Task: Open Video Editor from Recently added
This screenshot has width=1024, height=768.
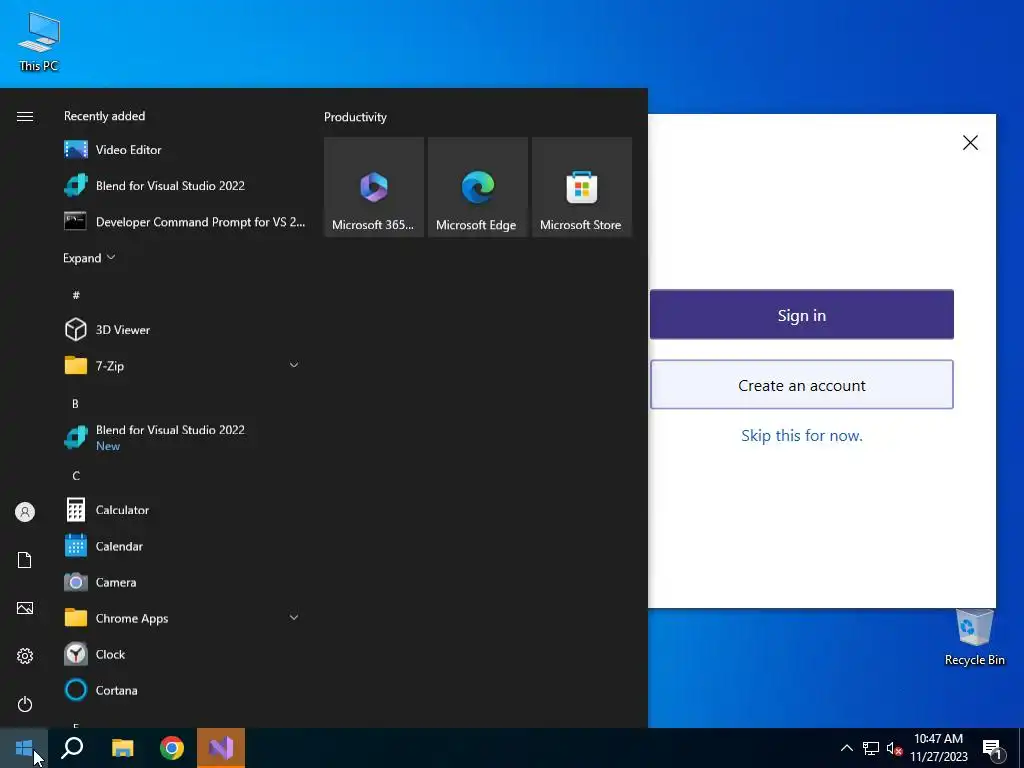Action: pos(183,150)
